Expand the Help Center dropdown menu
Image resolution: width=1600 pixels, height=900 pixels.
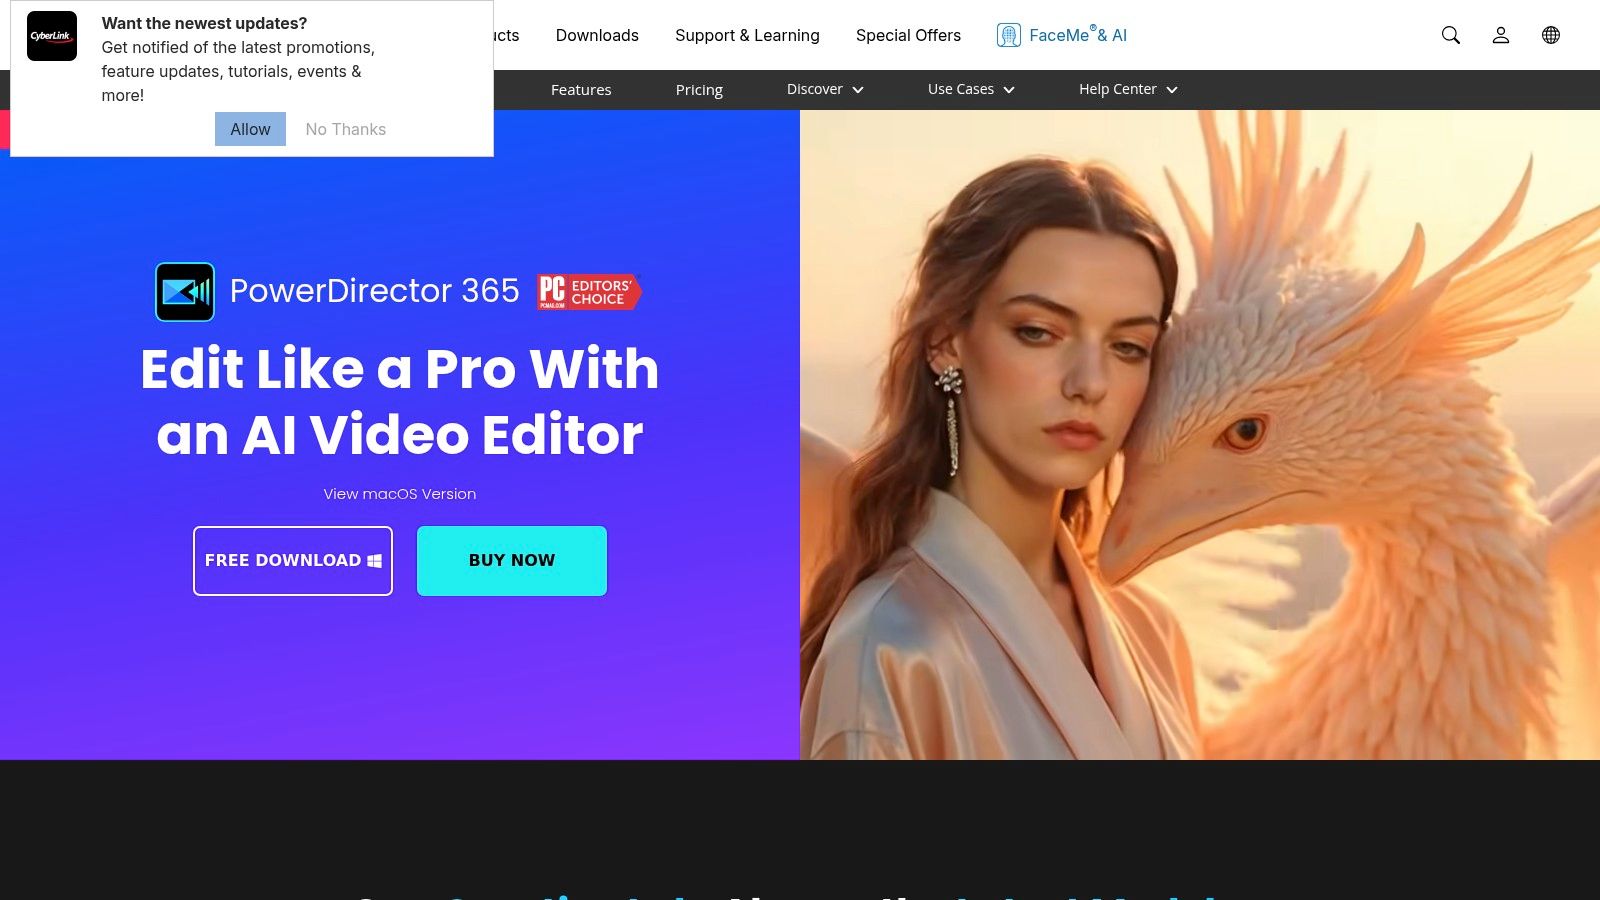point(1128,89)
